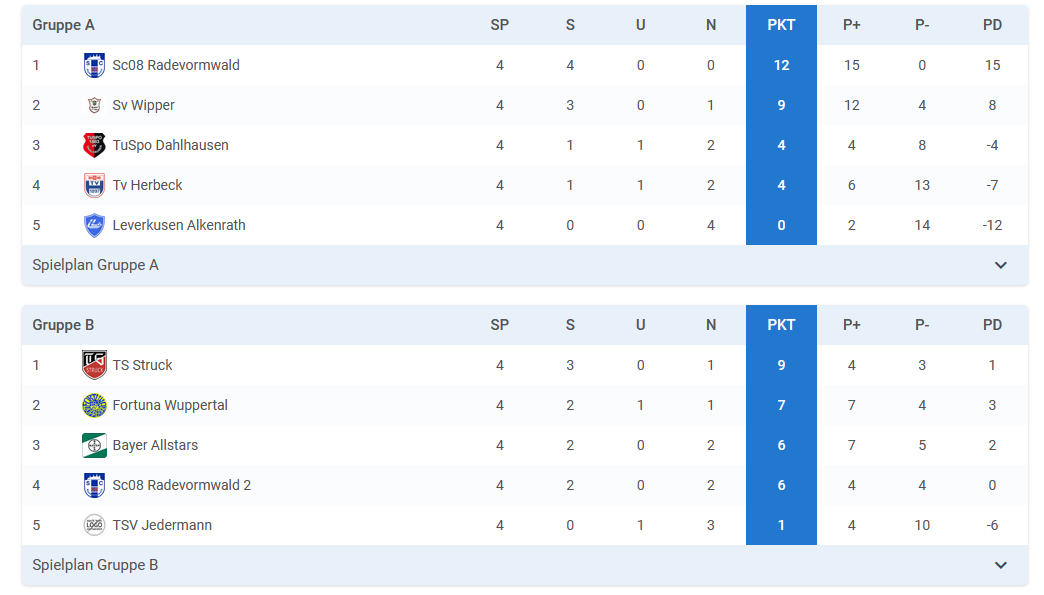Click the Sv Wipper team crest
The height and width of the screenshot is (595, 1044).
click(94, 105)
